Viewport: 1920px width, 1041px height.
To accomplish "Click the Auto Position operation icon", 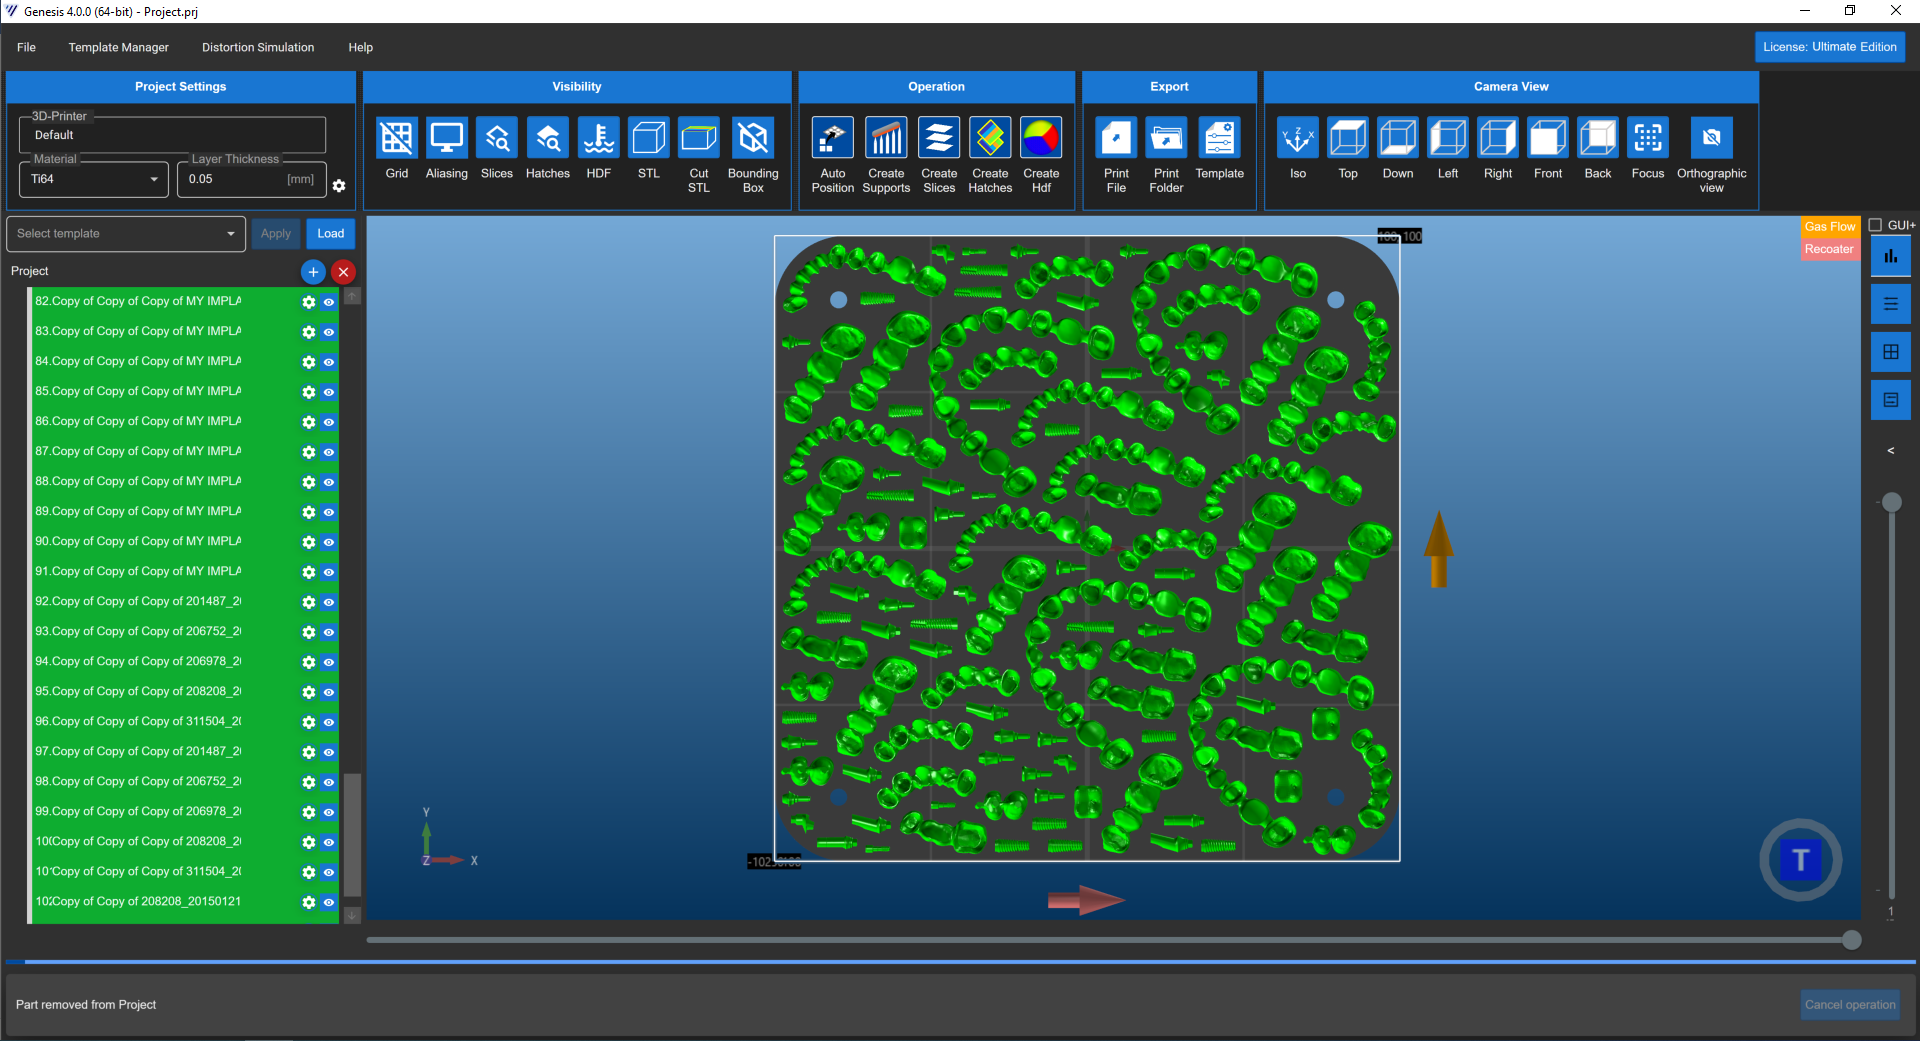I will click(x=832, y=138).
